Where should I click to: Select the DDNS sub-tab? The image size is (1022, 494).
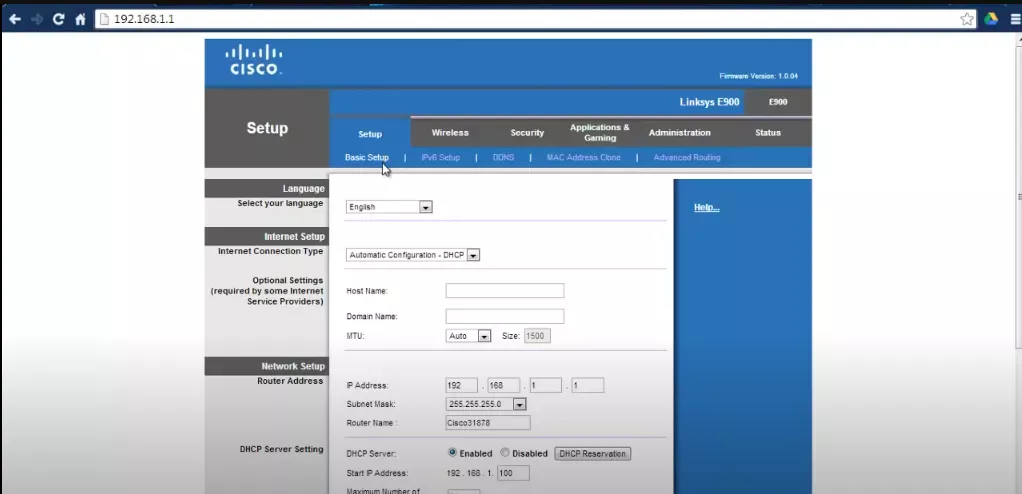(503, 158)
